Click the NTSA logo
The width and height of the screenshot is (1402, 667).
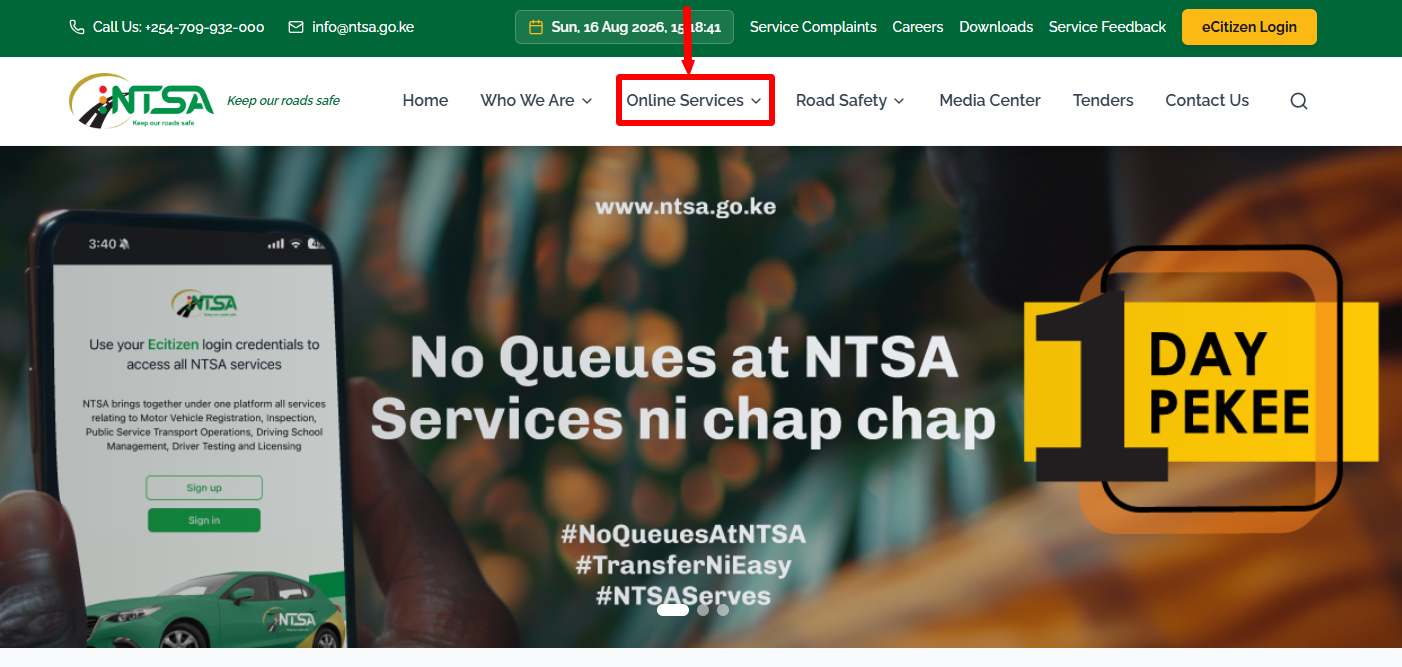coord(141,100)
